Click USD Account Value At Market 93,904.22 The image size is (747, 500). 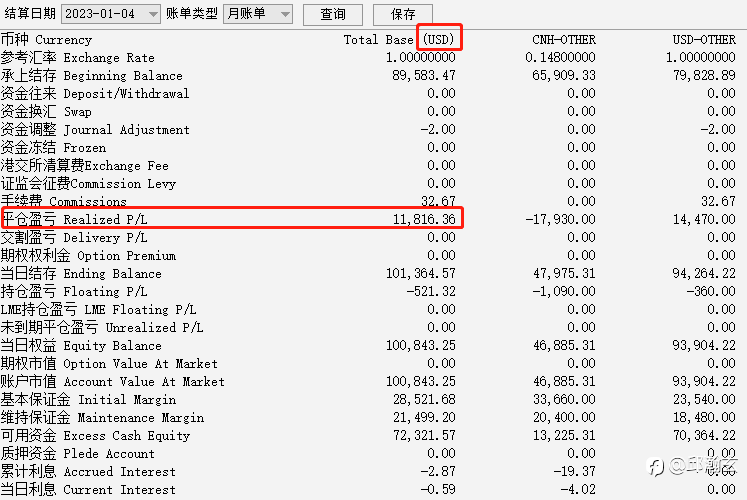click(704, 381)
